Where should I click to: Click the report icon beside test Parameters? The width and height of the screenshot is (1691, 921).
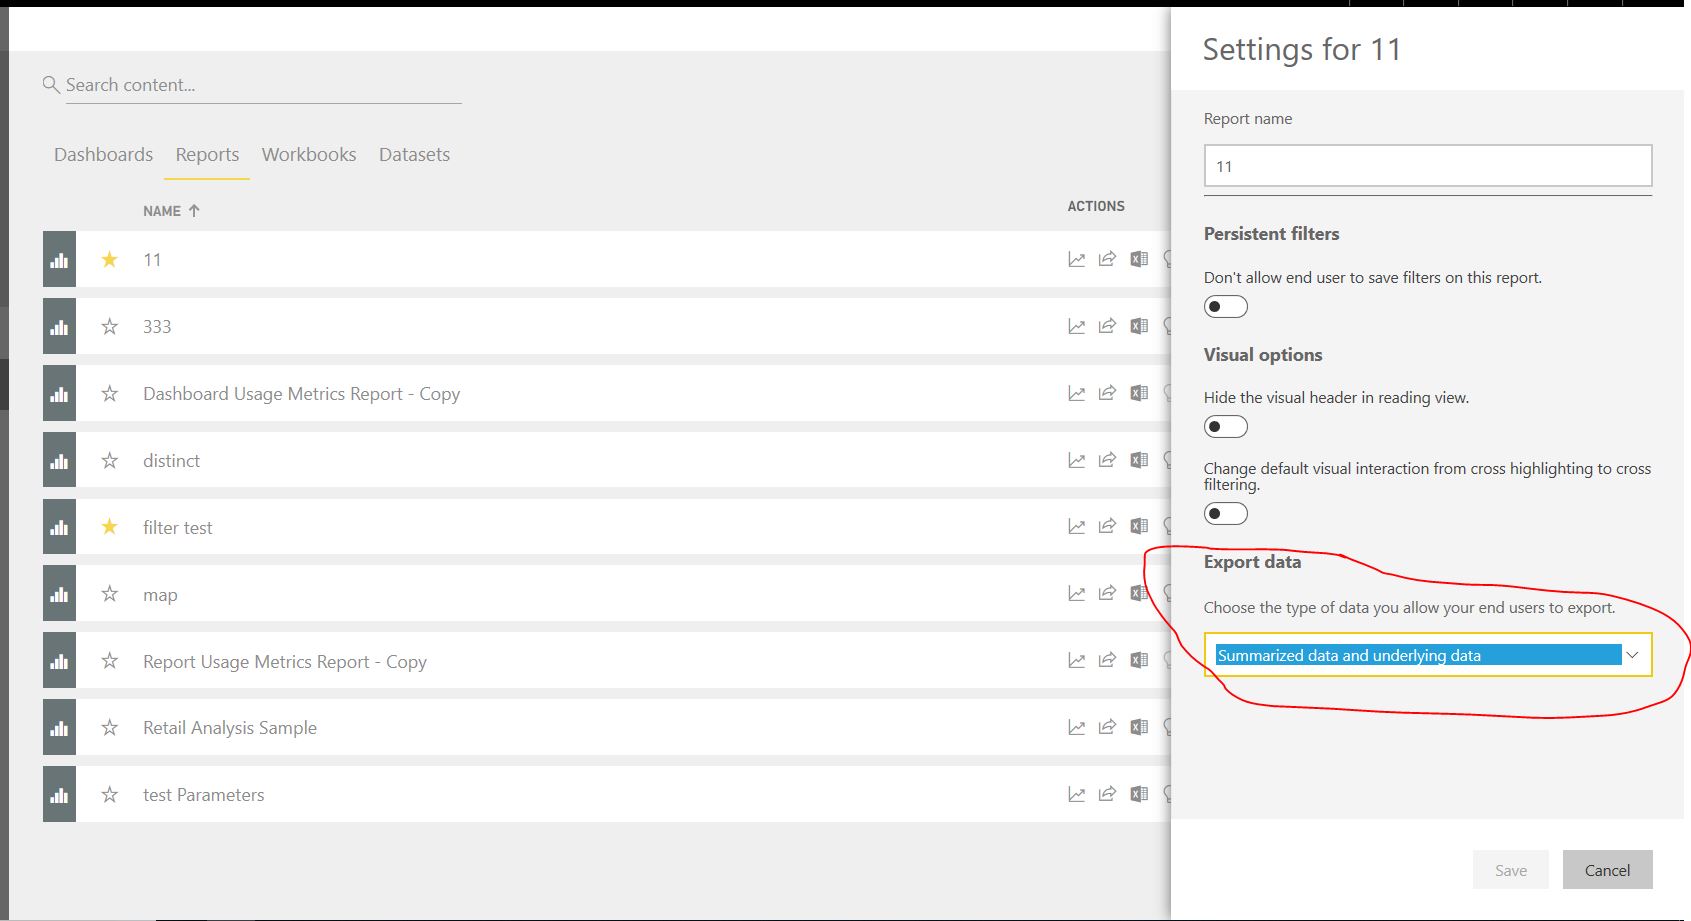pos(59,795)
